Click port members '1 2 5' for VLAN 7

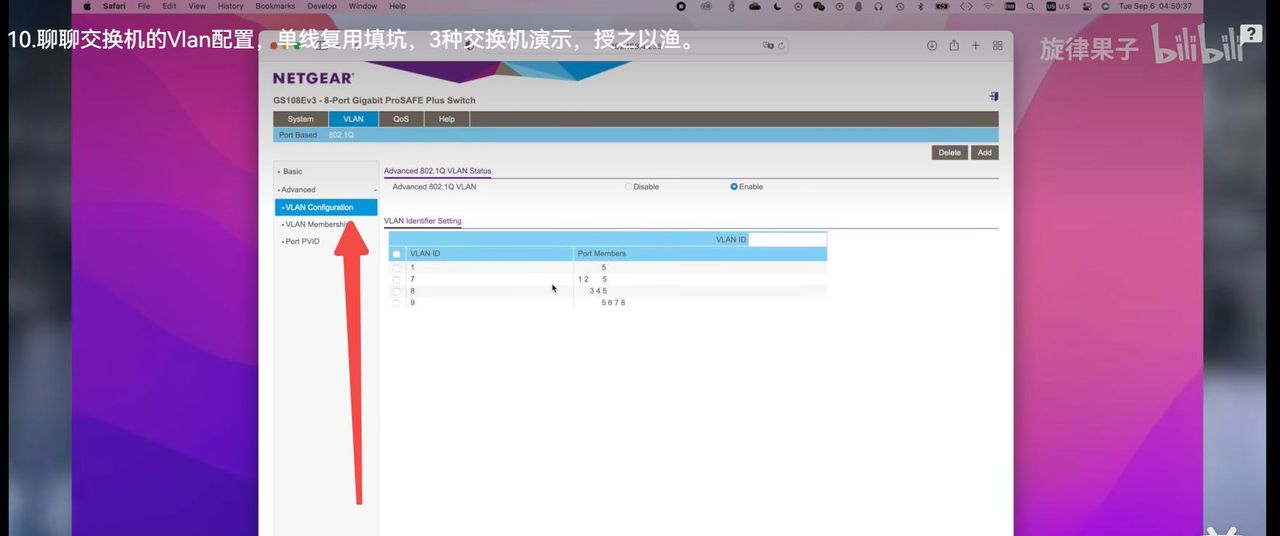tap(592, 279)
